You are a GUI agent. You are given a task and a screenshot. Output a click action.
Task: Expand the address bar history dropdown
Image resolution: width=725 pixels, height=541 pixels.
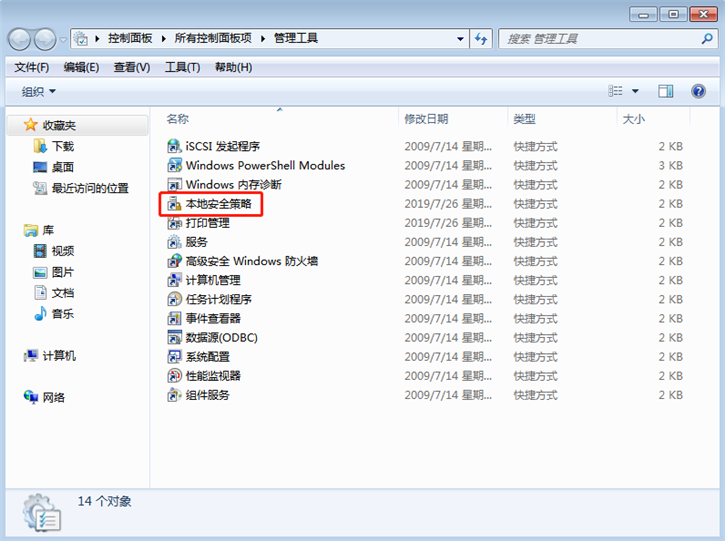(460, 39)
